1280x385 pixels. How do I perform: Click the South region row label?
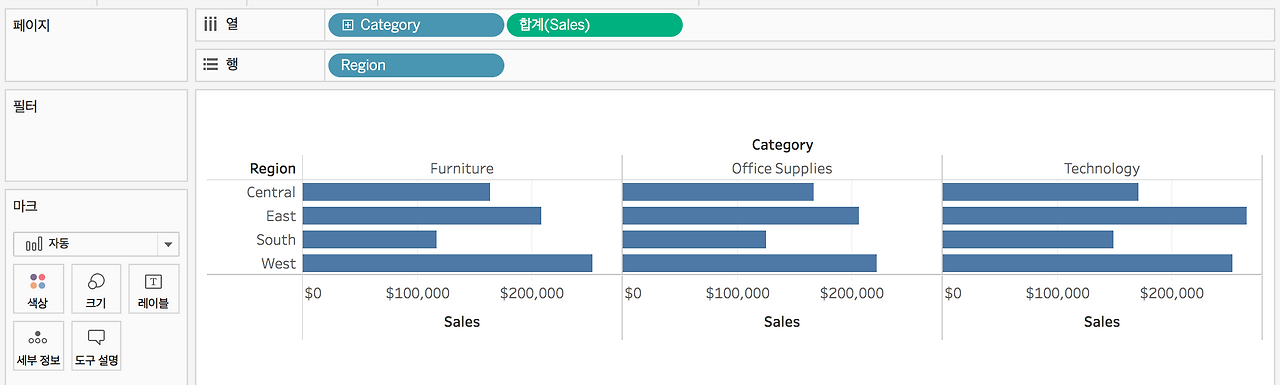tap(276, 240)
